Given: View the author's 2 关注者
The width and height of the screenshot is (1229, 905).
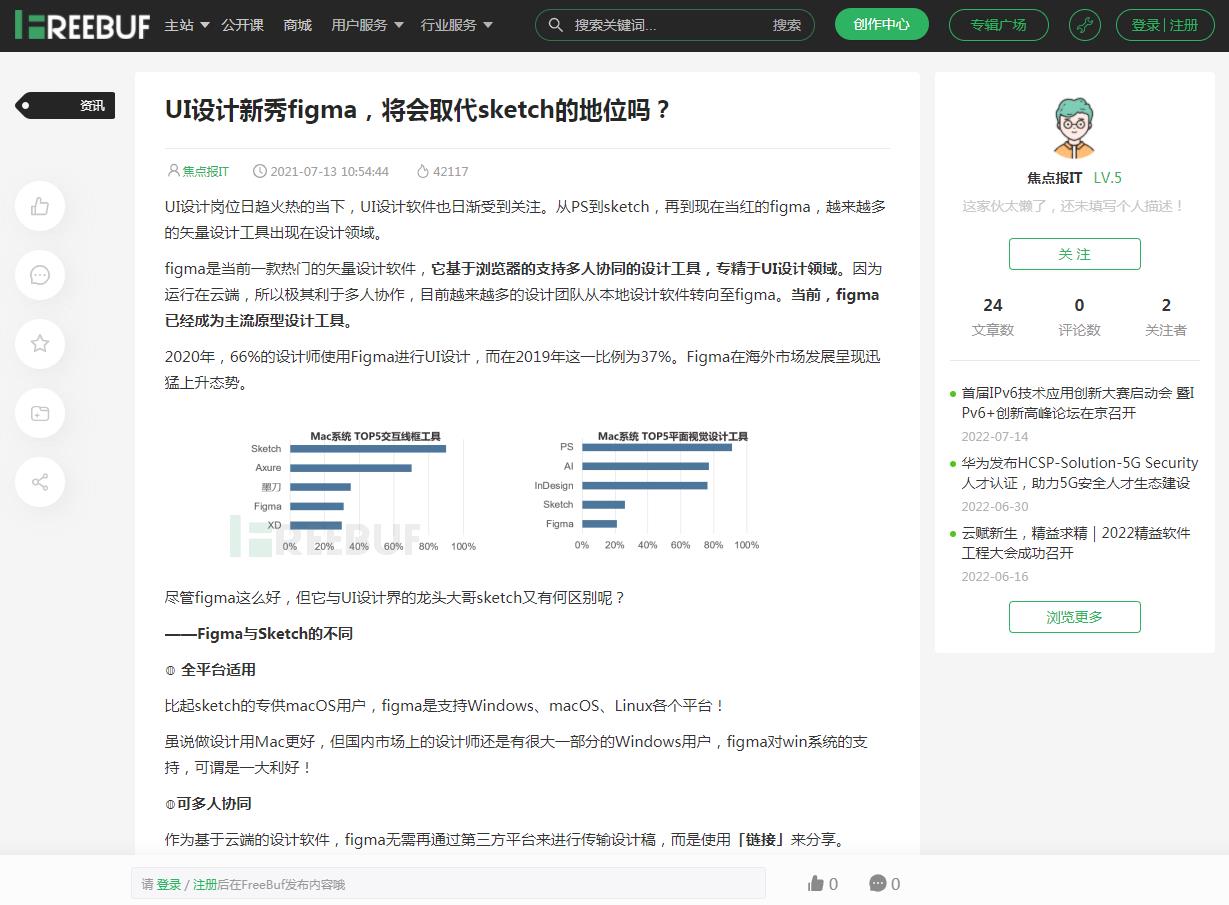Looking at the screenshot, I should pyautogui.click(x=1166, y=316).
